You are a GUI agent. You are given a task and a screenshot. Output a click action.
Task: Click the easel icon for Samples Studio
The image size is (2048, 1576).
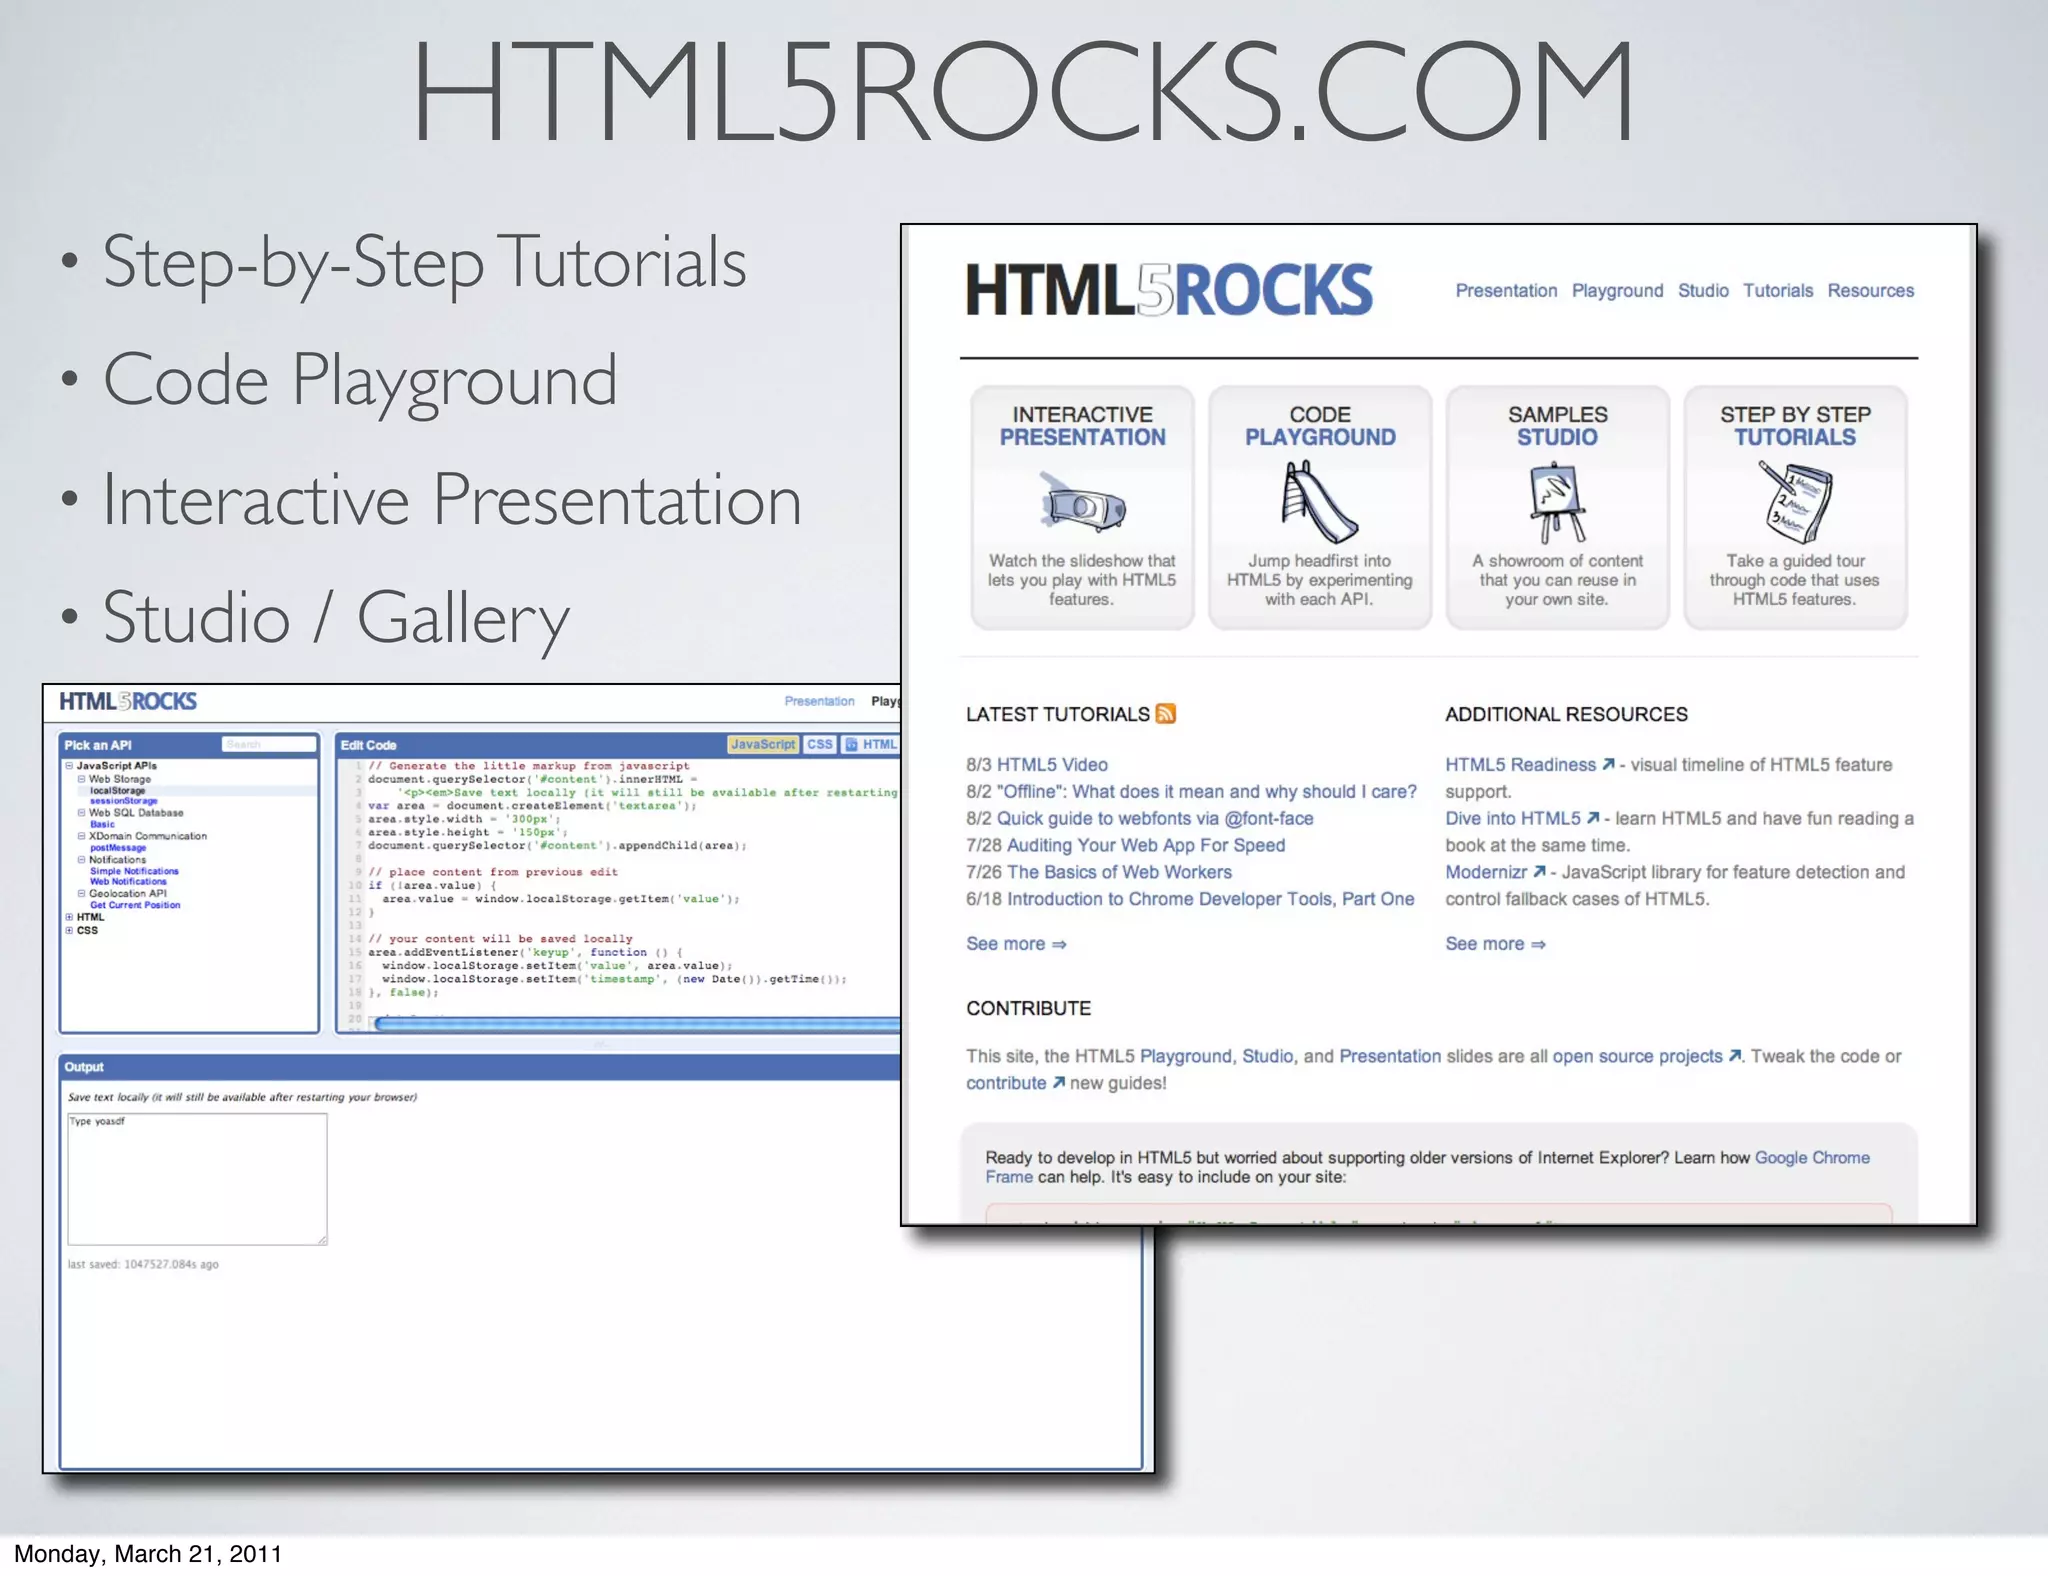point(1556,502)
